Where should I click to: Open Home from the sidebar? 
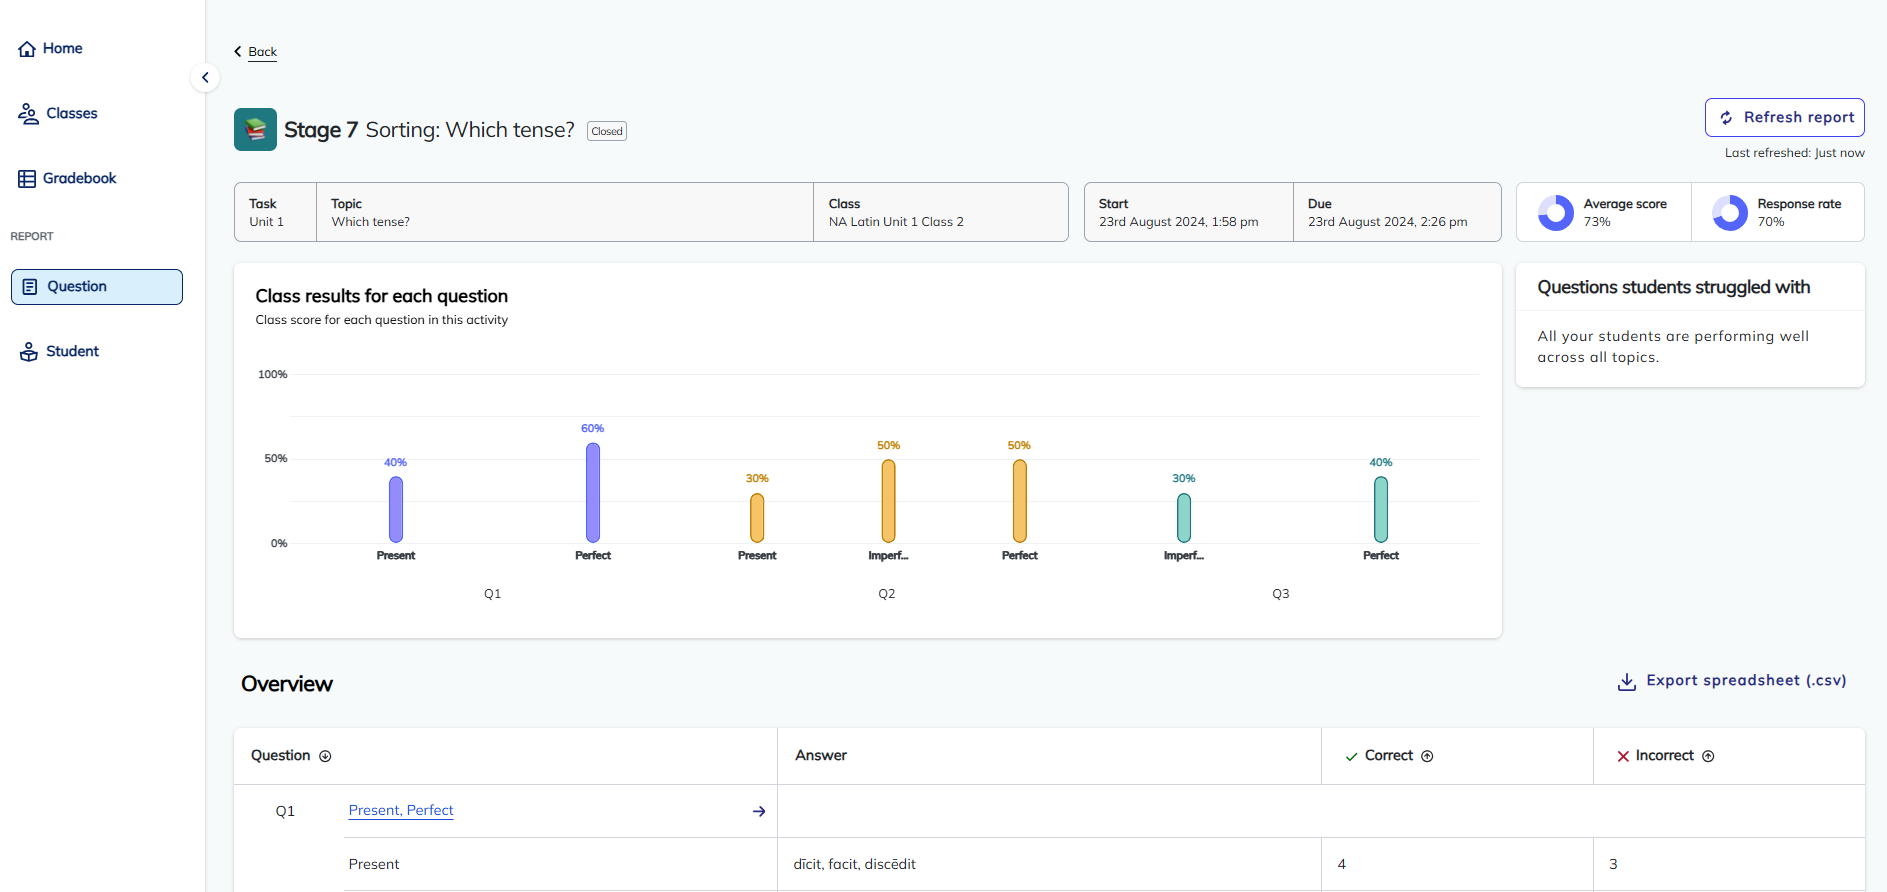pyautogui.click(x=50, y=48)
